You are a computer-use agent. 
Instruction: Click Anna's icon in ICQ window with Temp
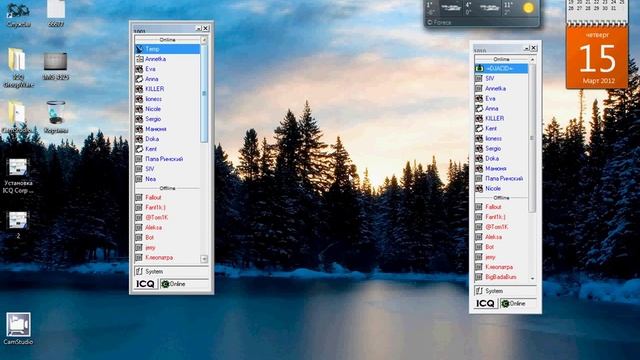[140, 79]
